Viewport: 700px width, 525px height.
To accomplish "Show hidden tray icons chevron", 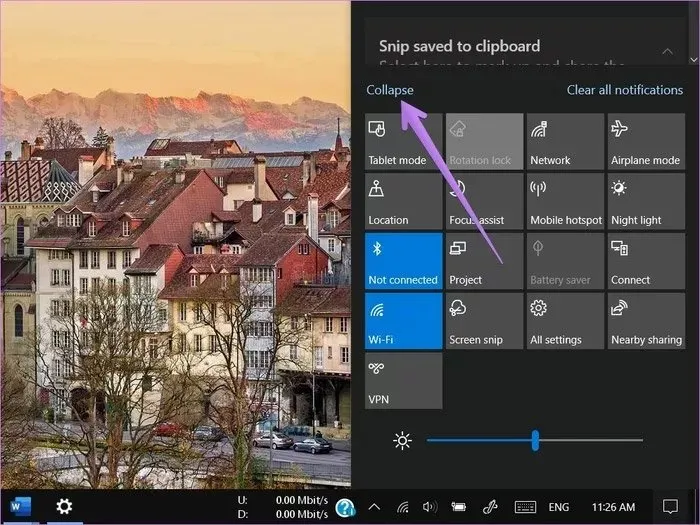I will pyautogui.click(x=374, y=507).
